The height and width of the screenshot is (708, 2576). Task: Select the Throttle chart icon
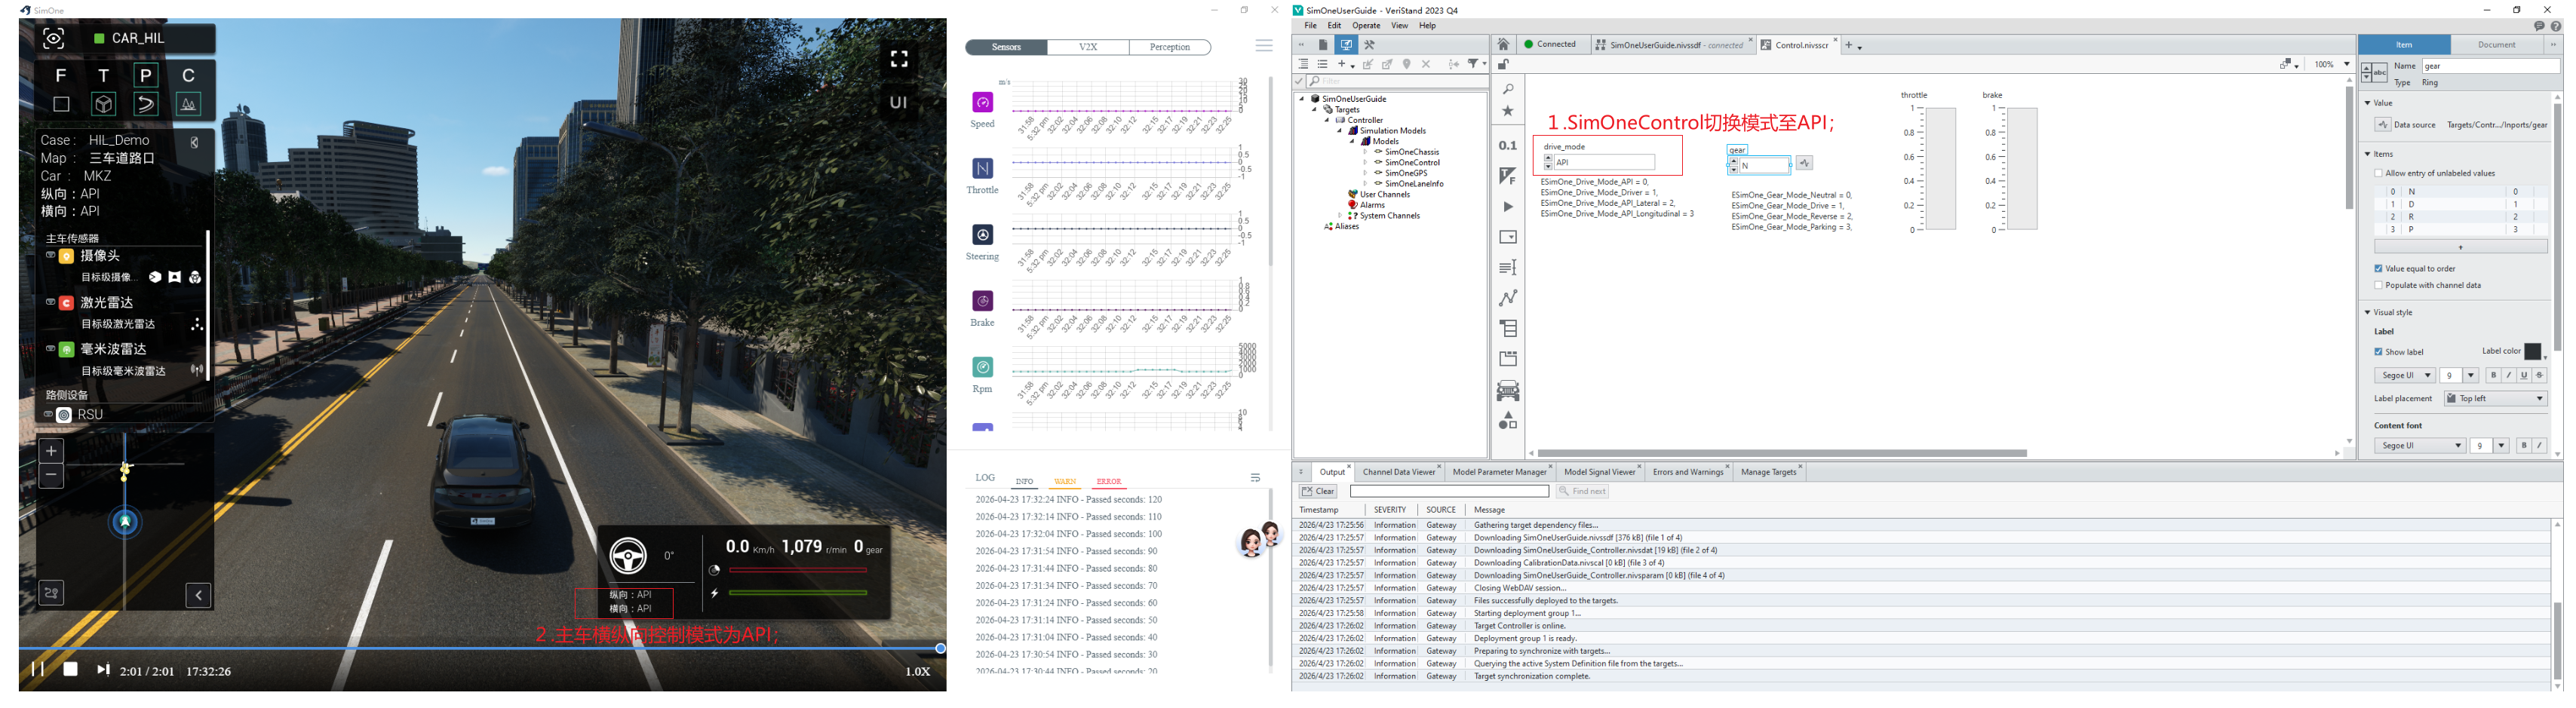(x=983, y=168)
